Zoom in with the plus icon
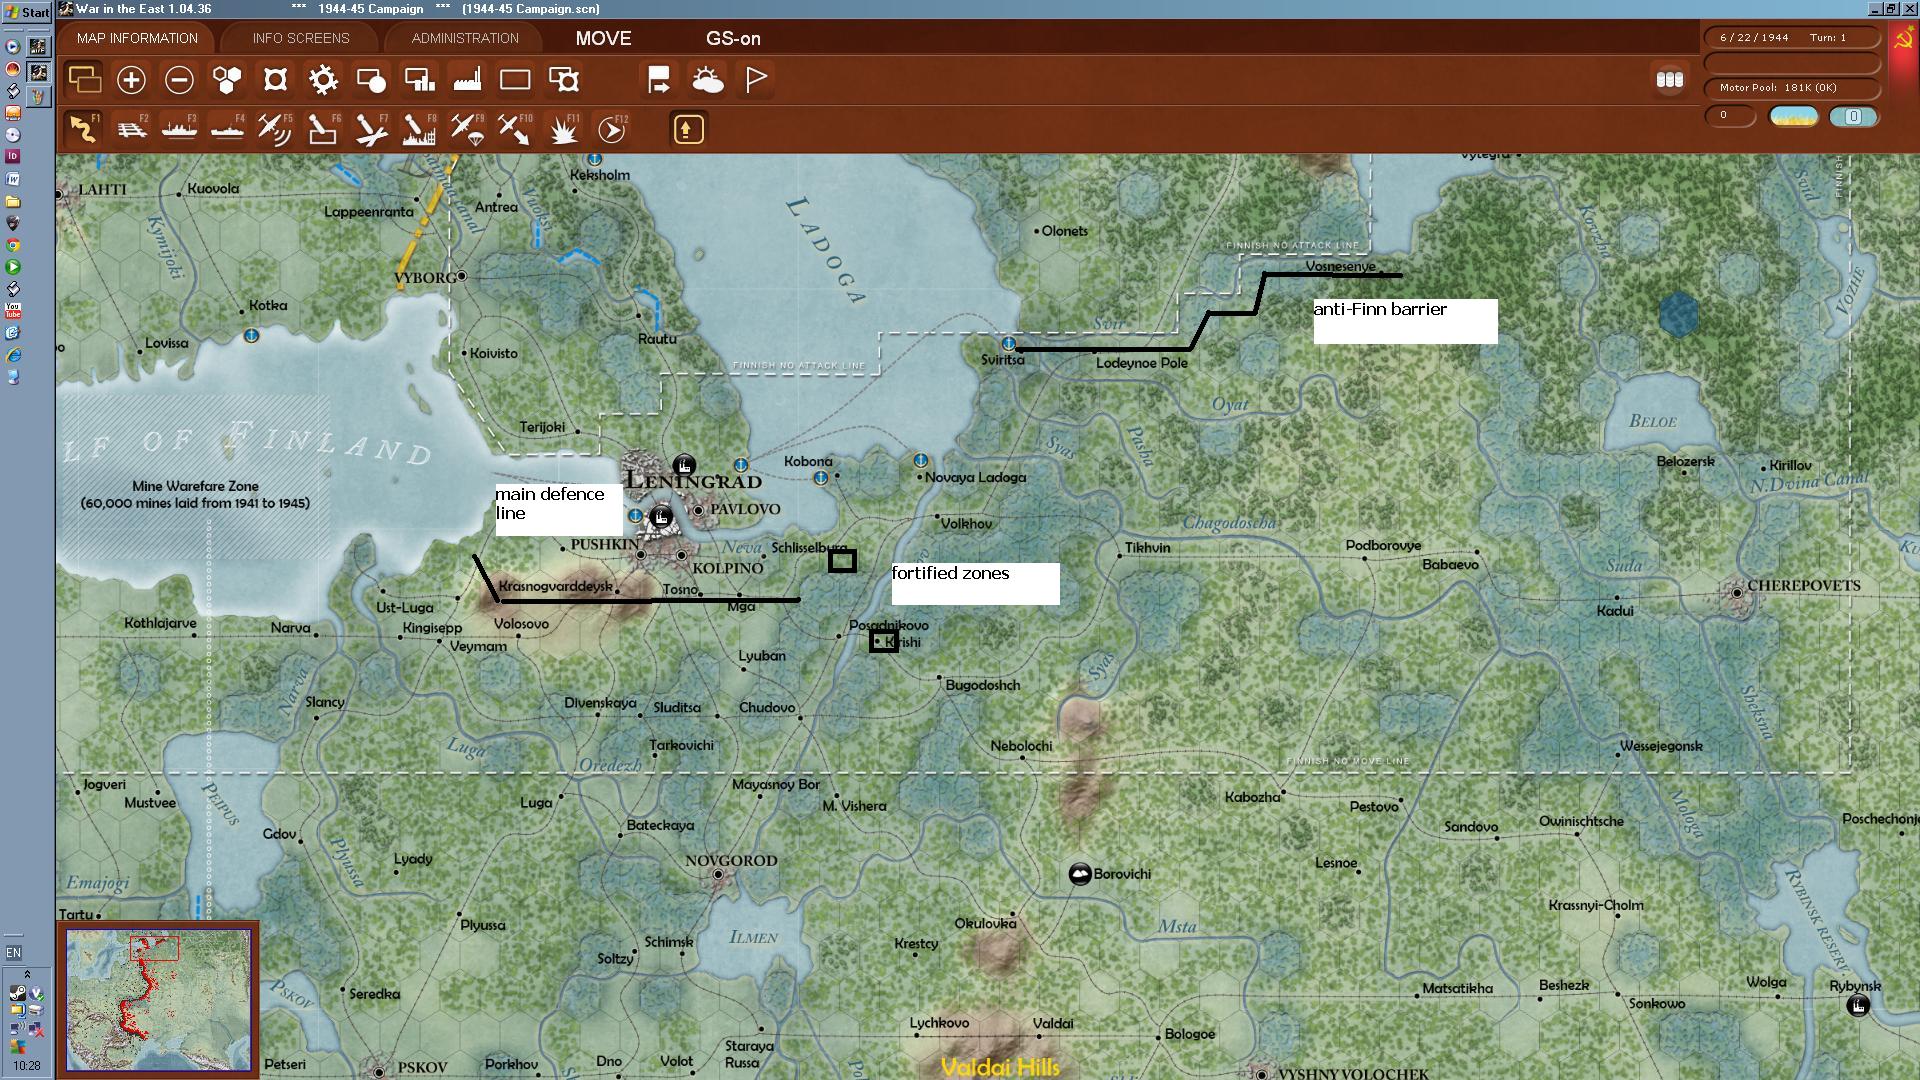The width and height of the screenshot is (1920, 1080). 131,80
